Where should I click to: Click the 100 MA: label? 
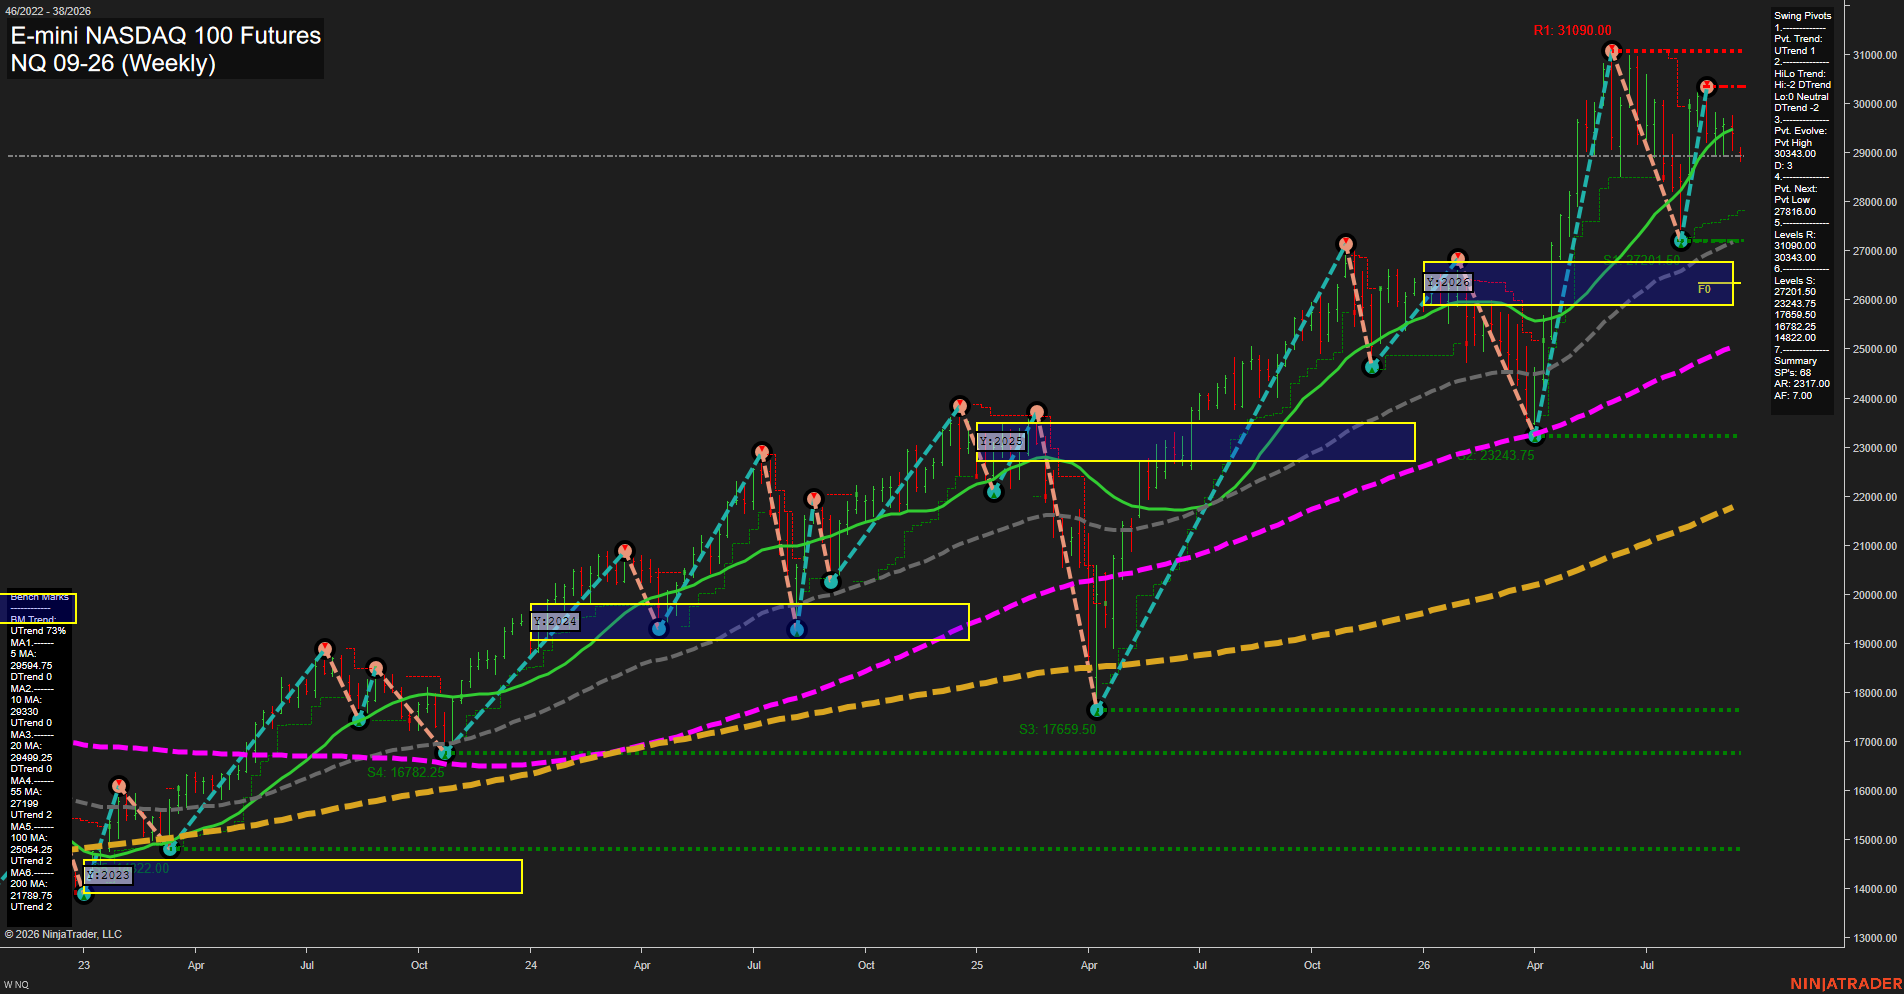point(28,838)
